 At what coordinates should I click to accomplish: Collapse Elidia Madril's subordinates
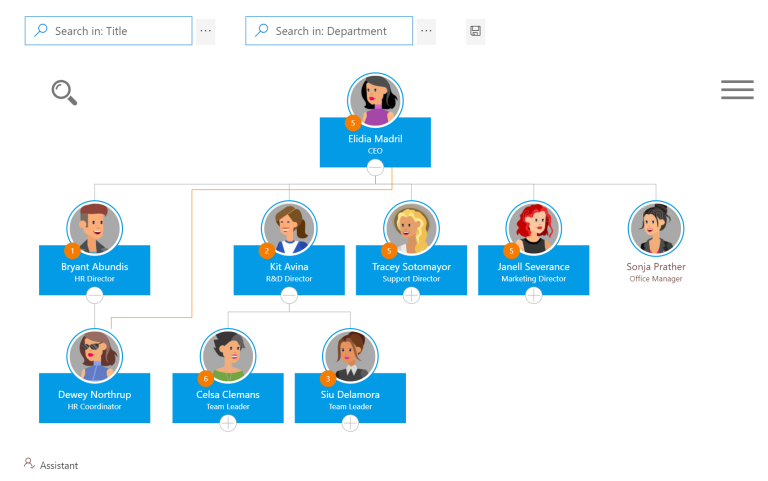(x=375, y=168)
